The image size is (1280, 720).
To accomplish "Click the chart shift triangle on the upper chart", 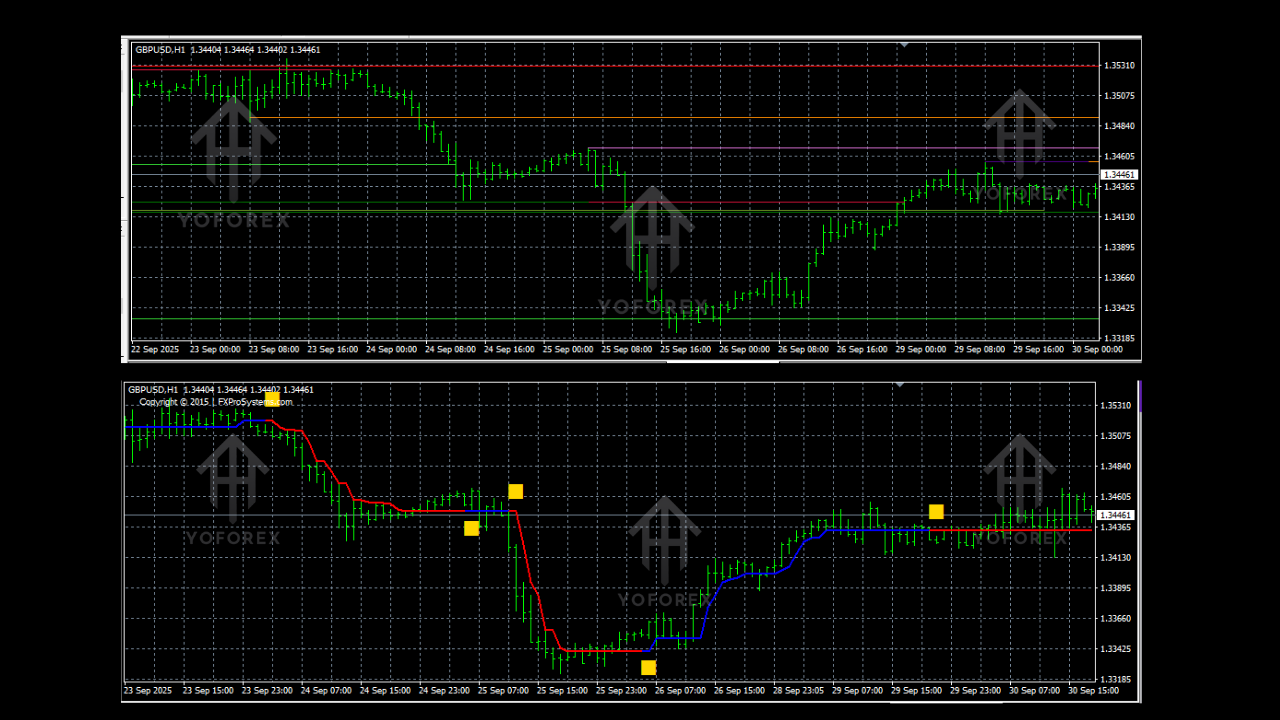I will click(x=904, y=44).
